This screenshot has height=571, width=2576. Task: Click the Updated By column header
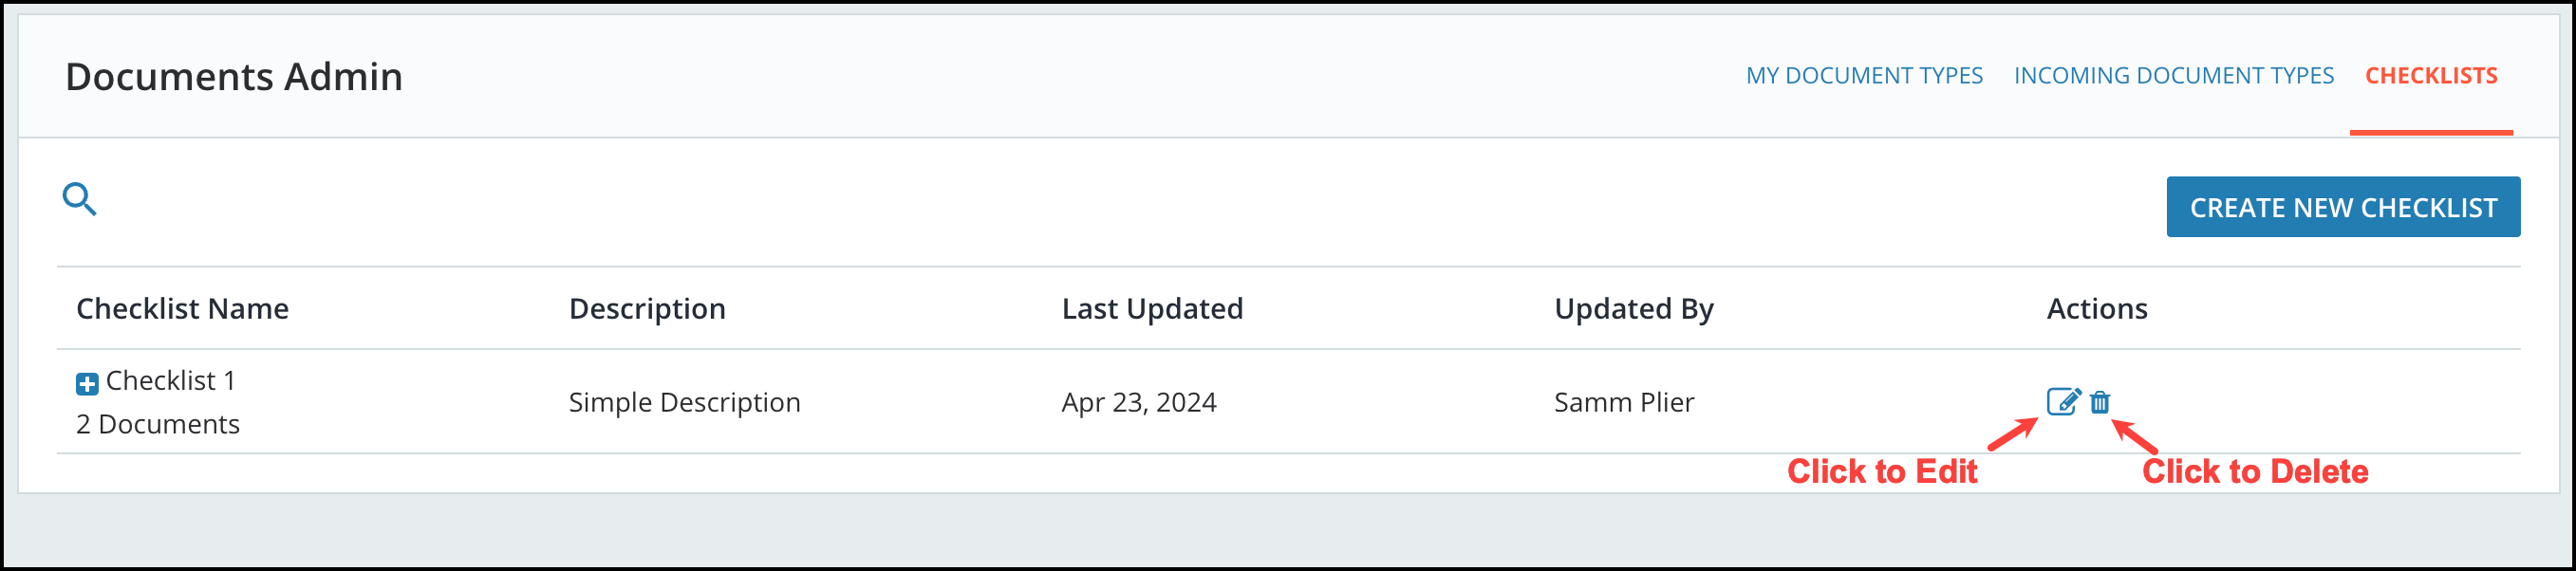[x=1634, y=309]
